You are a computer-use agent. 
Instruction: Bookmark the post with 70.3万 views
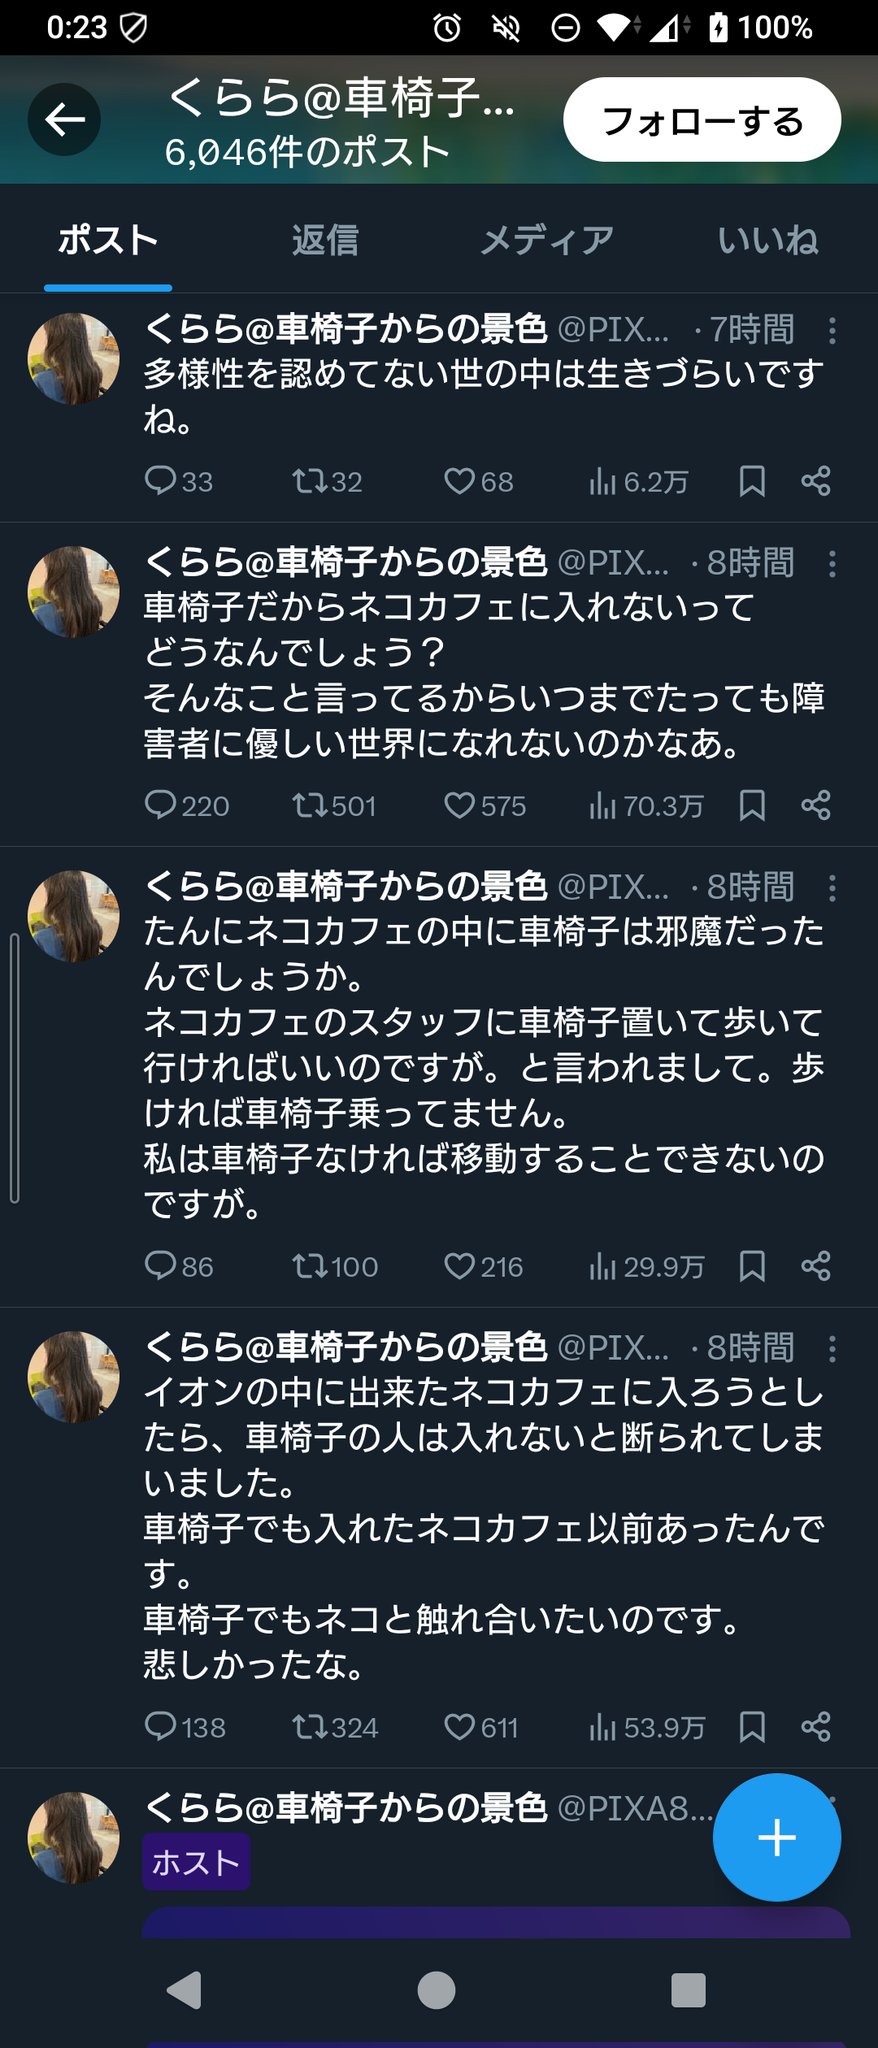[752, 805]
